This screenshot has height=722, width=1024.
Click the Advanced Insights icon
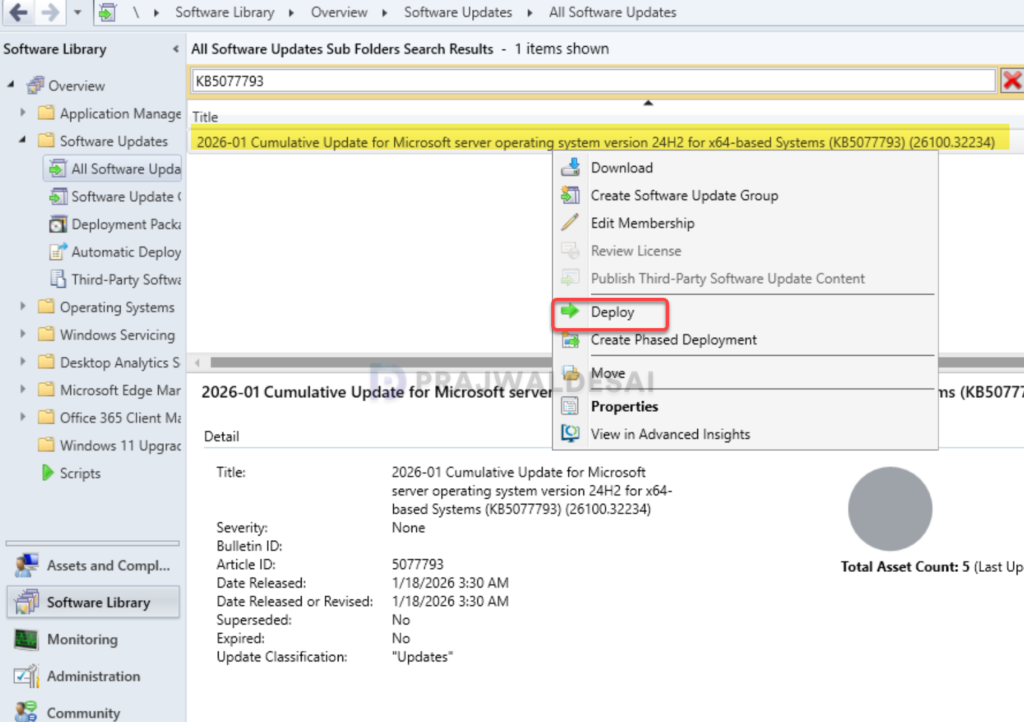point(570,433)
